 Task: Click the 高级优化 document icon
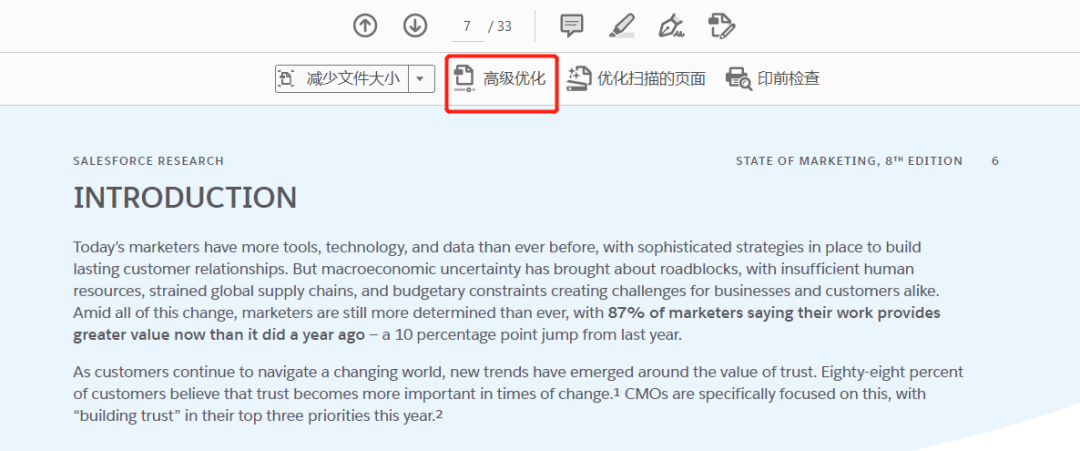[463, 78]
